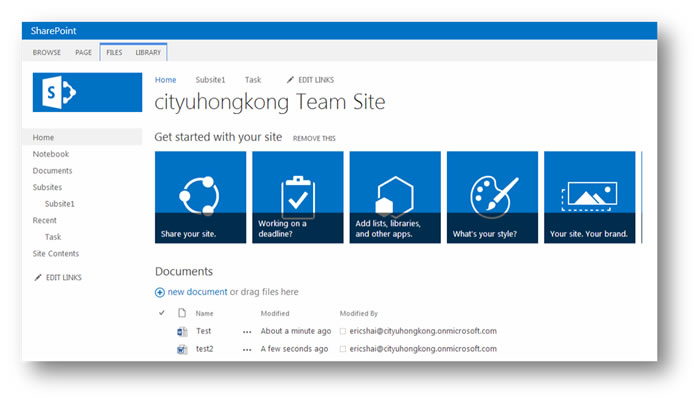
Task: Select Subsite1 in the left navigation tree
Action: pos(60,203)
